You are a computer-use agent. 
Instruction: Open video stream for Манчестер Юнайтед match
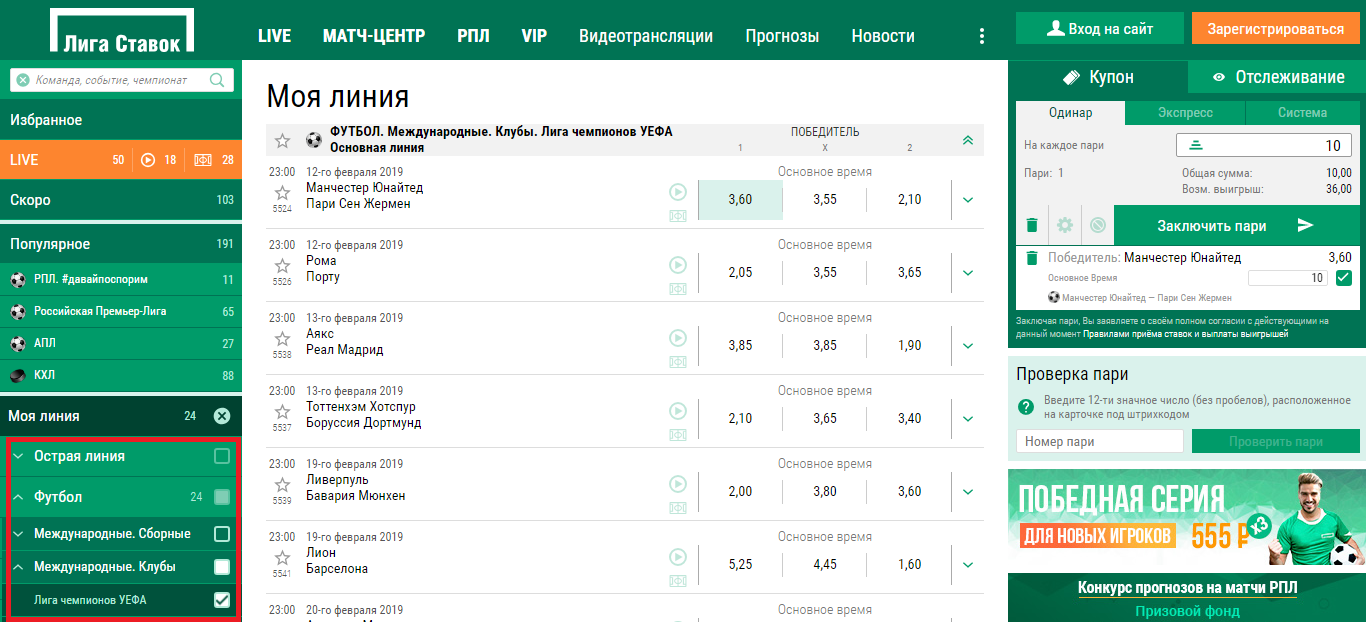(678, 192)
